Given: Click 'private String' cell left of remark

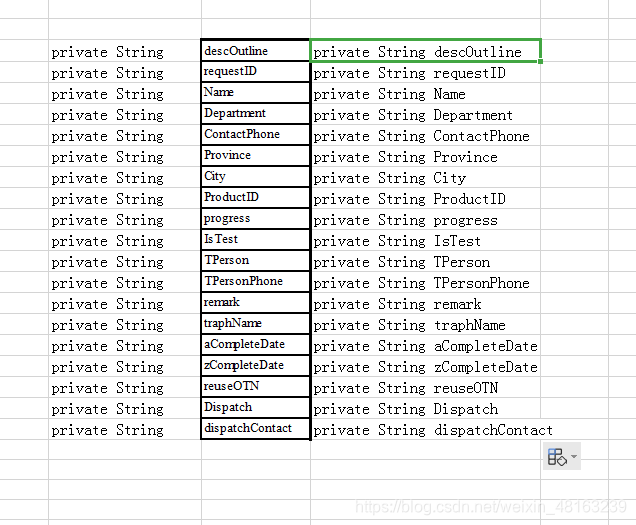Looking at the screenshot, I should pos(125,303).
